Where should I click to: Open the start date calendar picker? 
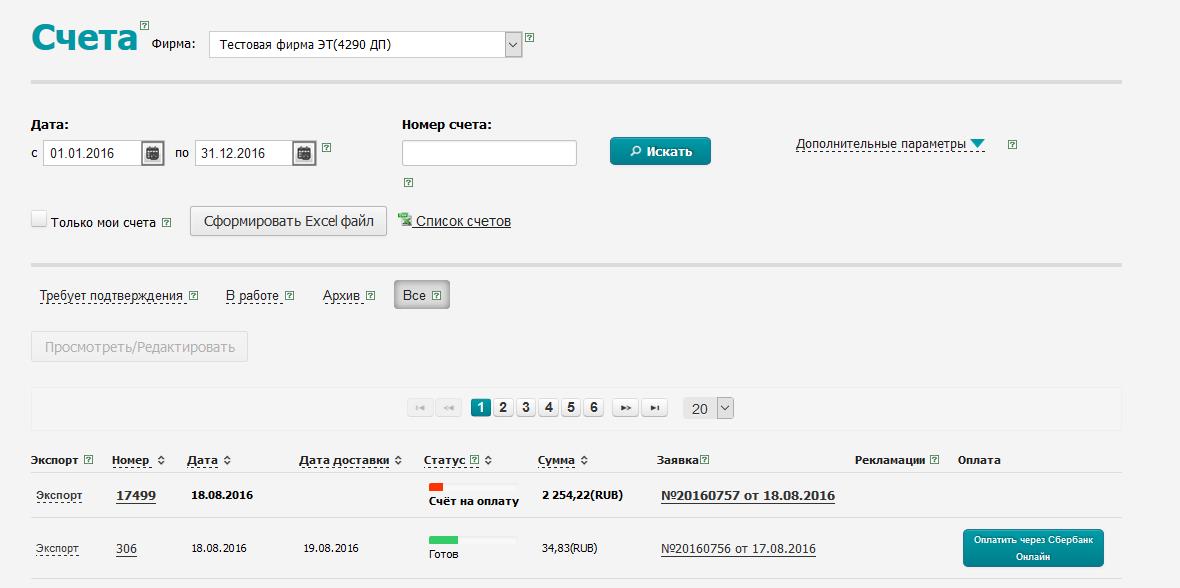pos(152,153)
